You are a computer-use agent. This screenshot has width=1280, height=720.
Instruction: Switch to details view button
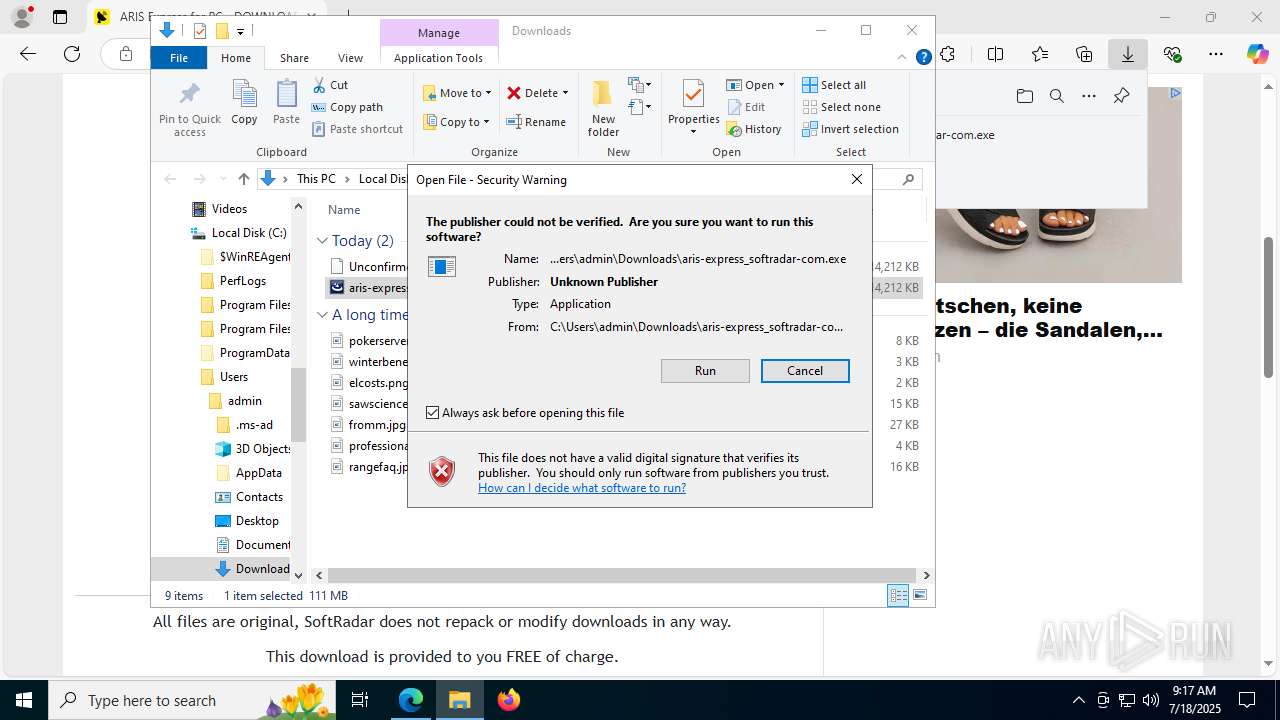898,595
